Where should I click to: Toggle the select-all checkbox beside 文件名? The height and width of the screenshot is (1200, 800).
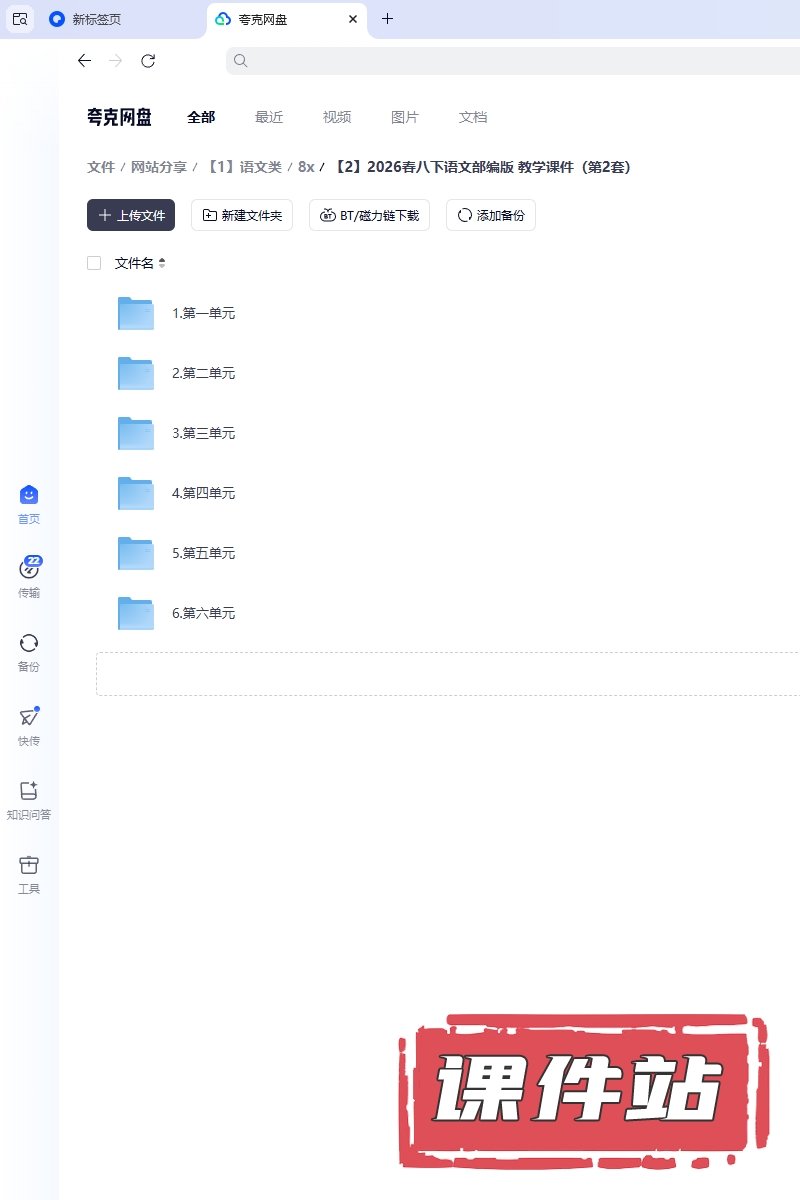click(x=94, y=263)
